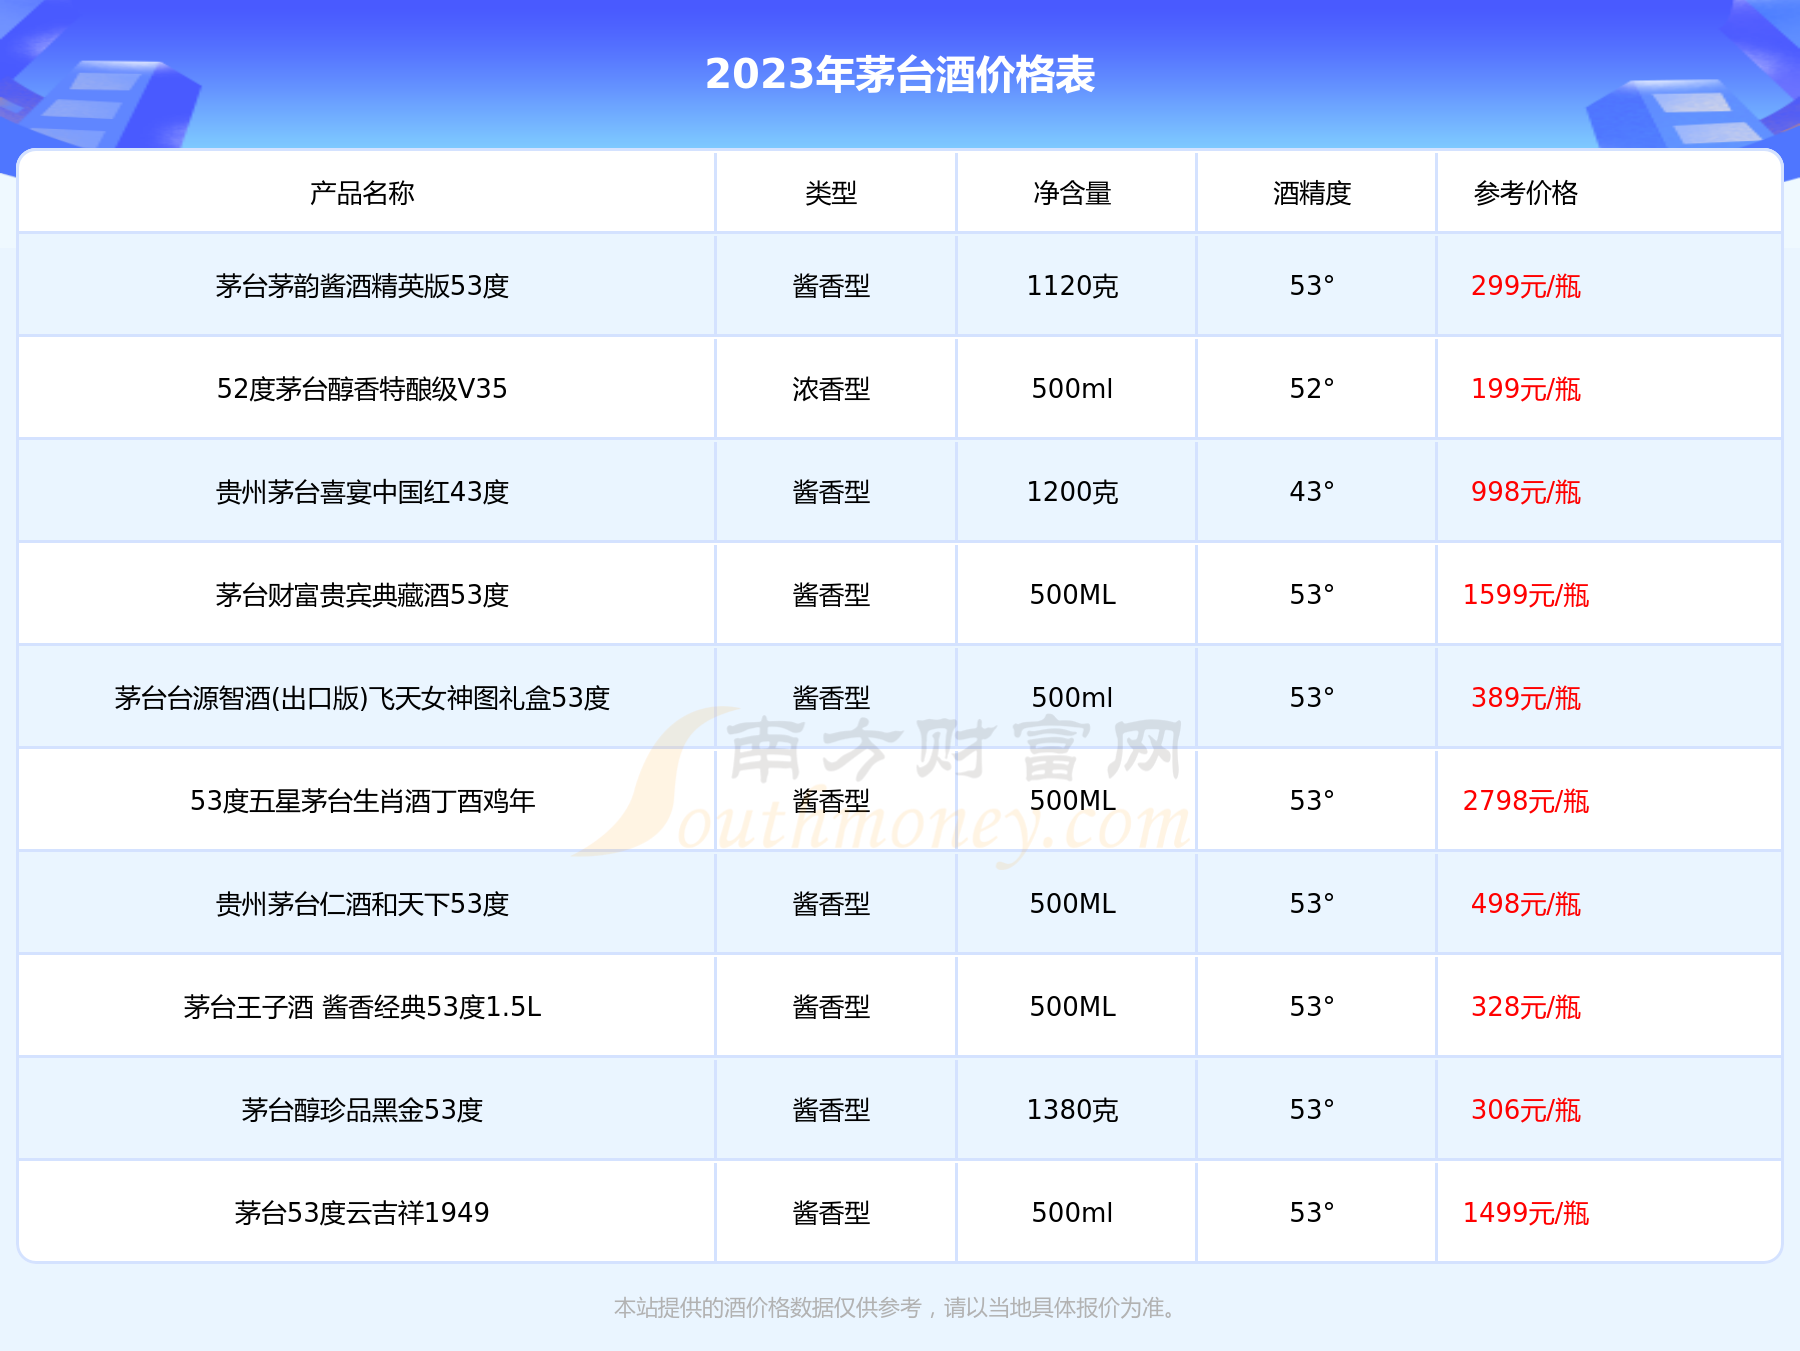Click product name 贵州茅台仁酒和天下53度
Viewport: 1800px width, 1351px height.
363,904
